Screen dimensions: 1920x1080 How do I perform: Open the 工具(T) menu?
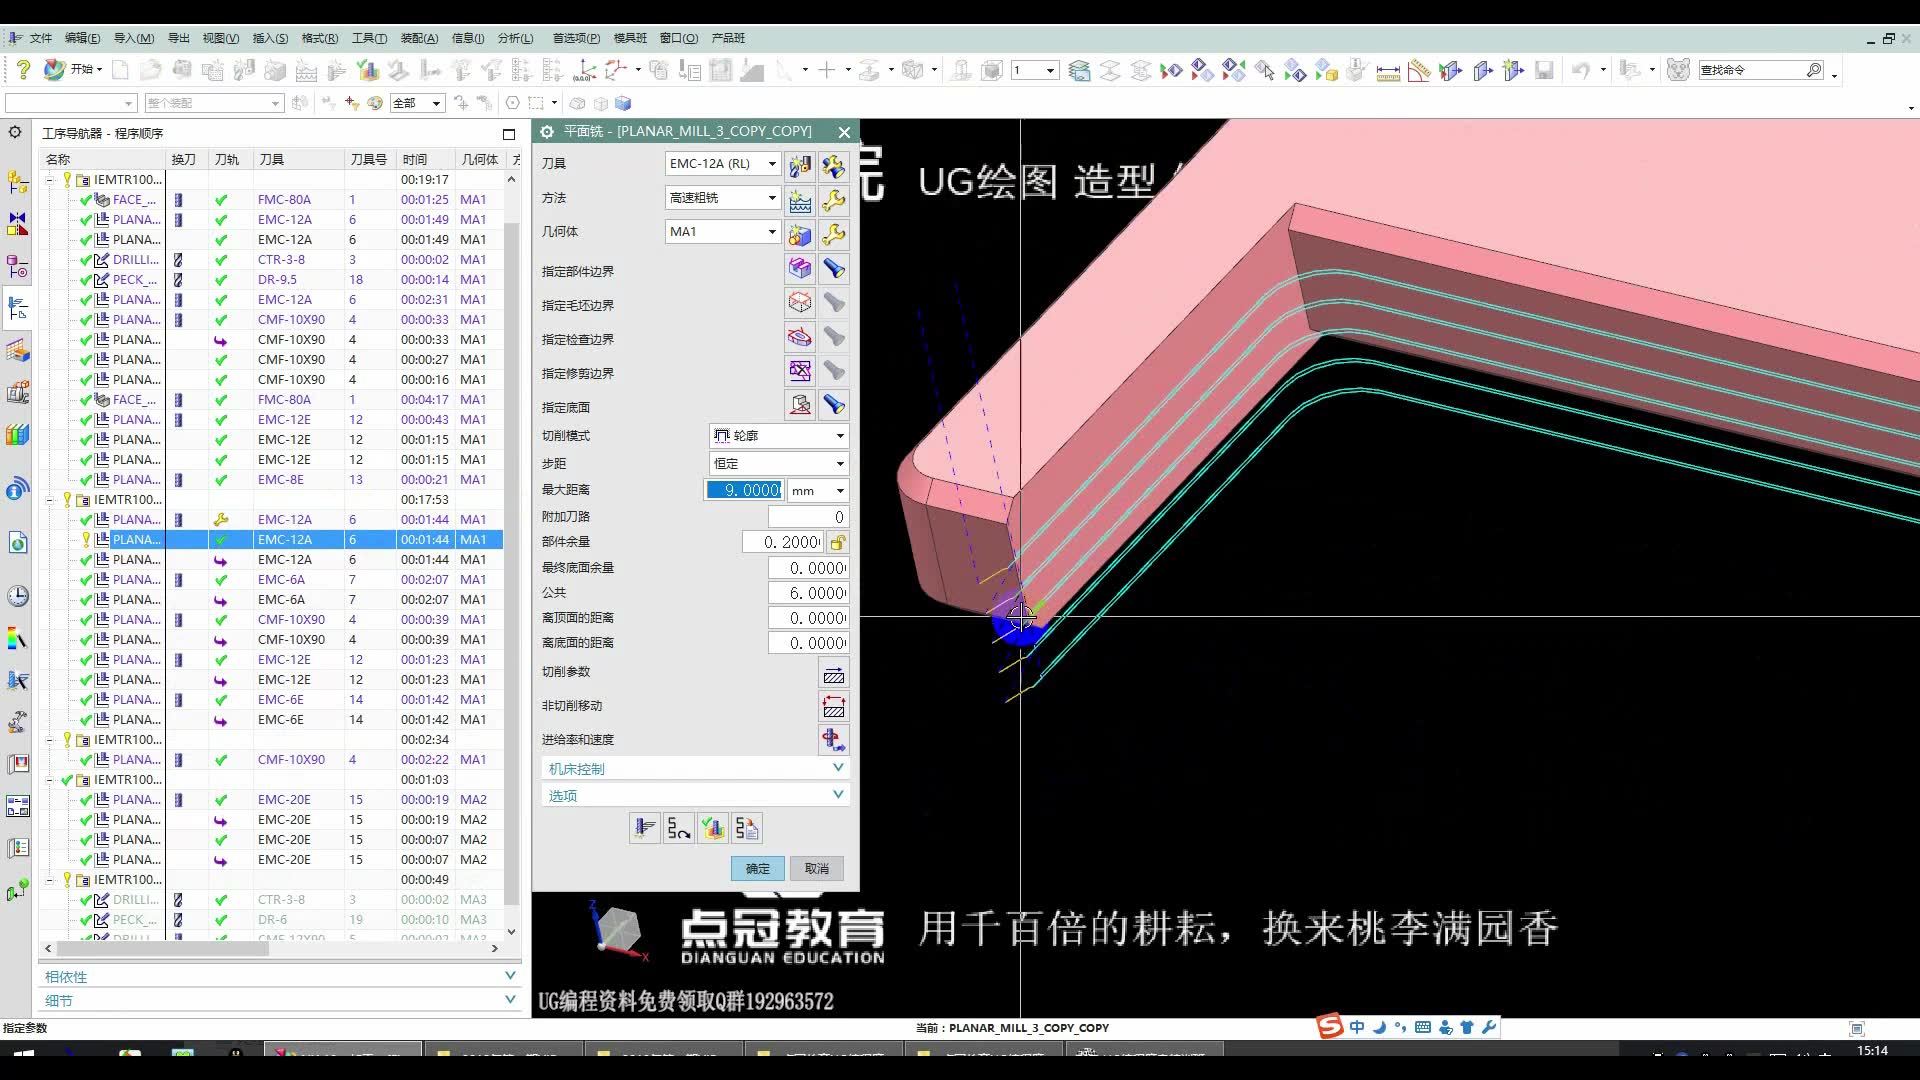coord(369,38)
